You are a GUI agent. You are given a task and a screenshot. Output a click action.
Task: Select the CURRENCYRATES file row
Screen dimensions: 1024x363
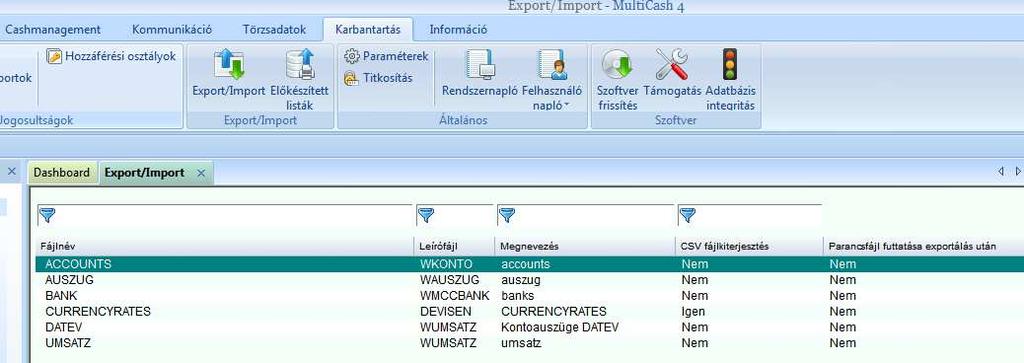click(529, 311)
